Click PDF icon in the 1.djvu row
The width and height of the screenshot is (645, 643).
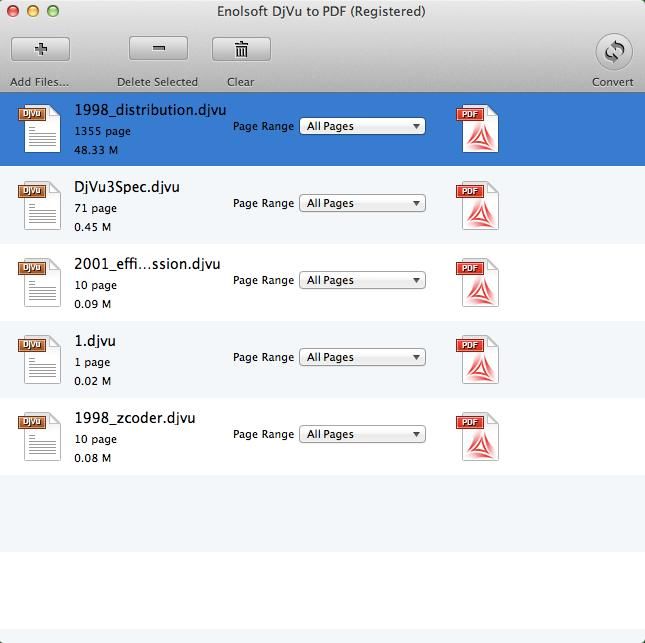(479, 360)
